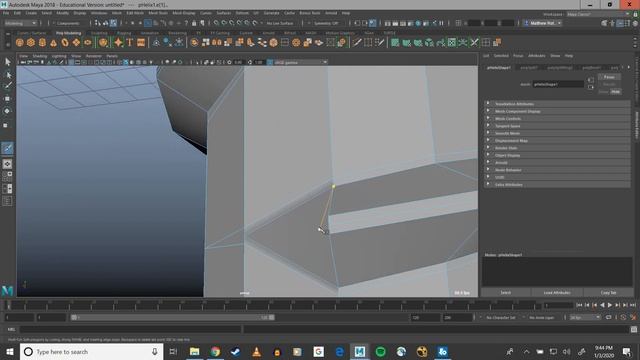Toggle the Modeling Toolkit panel icon
This screenshot has height=360, width=640.
604,23
